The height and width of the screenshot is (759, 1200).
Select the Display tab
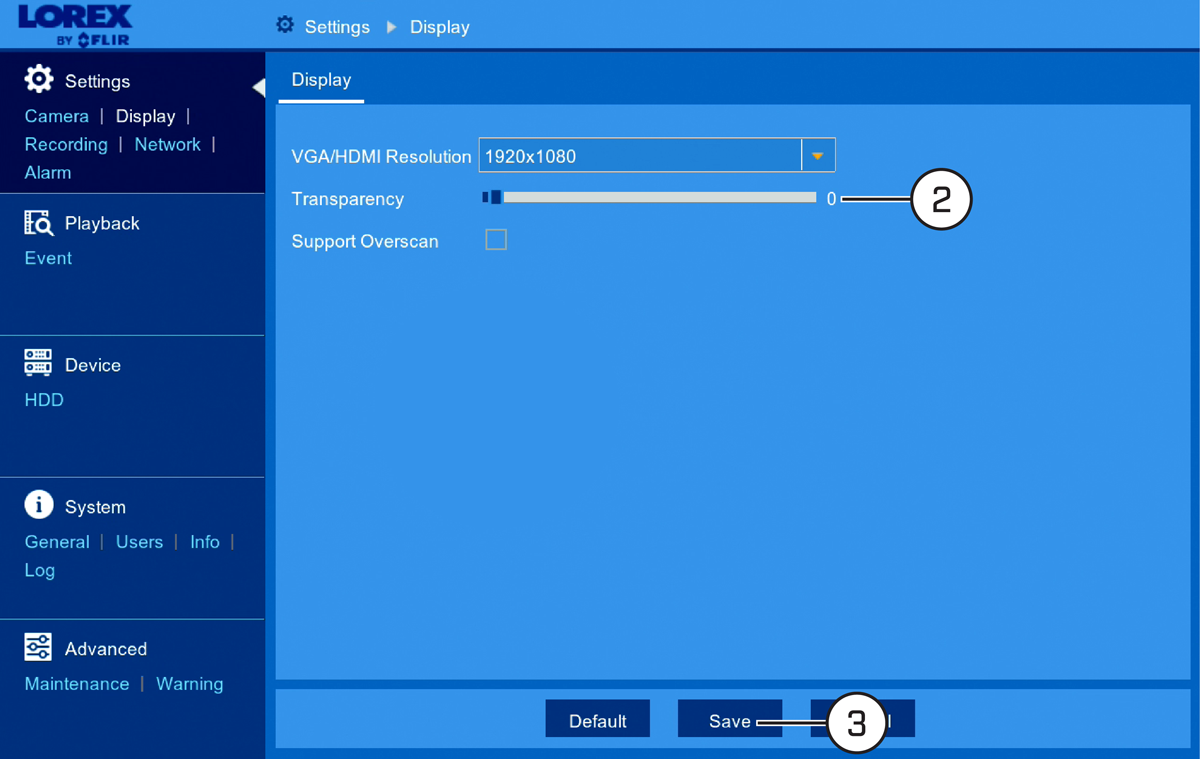point(321,81)
